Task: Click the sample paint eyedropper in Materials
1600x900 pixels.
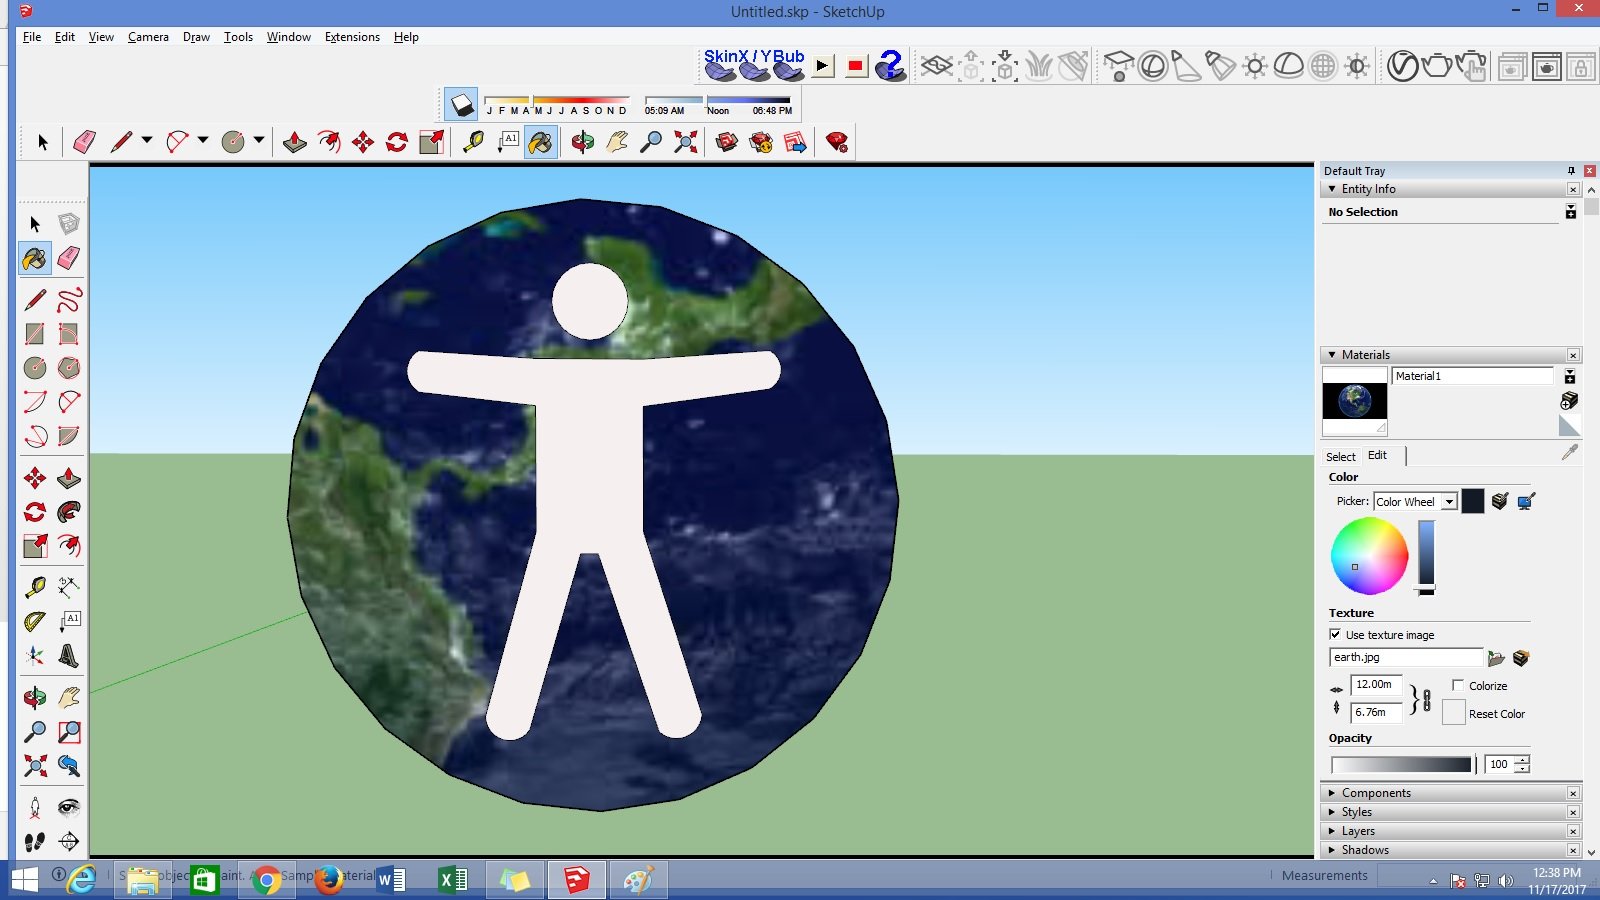Action: [x=1570, y=453]
